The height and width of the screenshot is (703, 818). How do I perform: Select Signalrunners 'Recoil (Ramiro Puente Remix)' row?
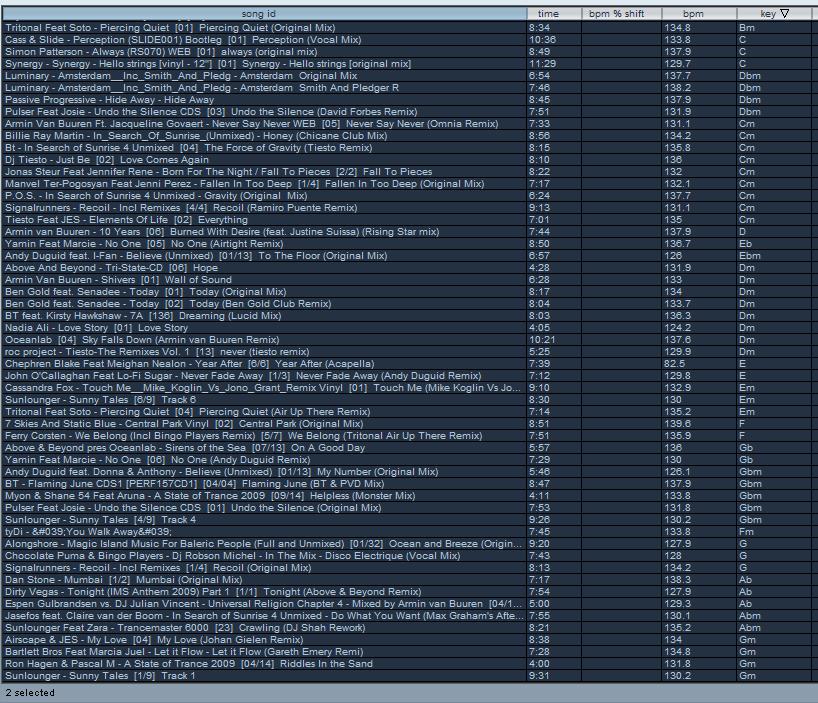pos(407,208)
